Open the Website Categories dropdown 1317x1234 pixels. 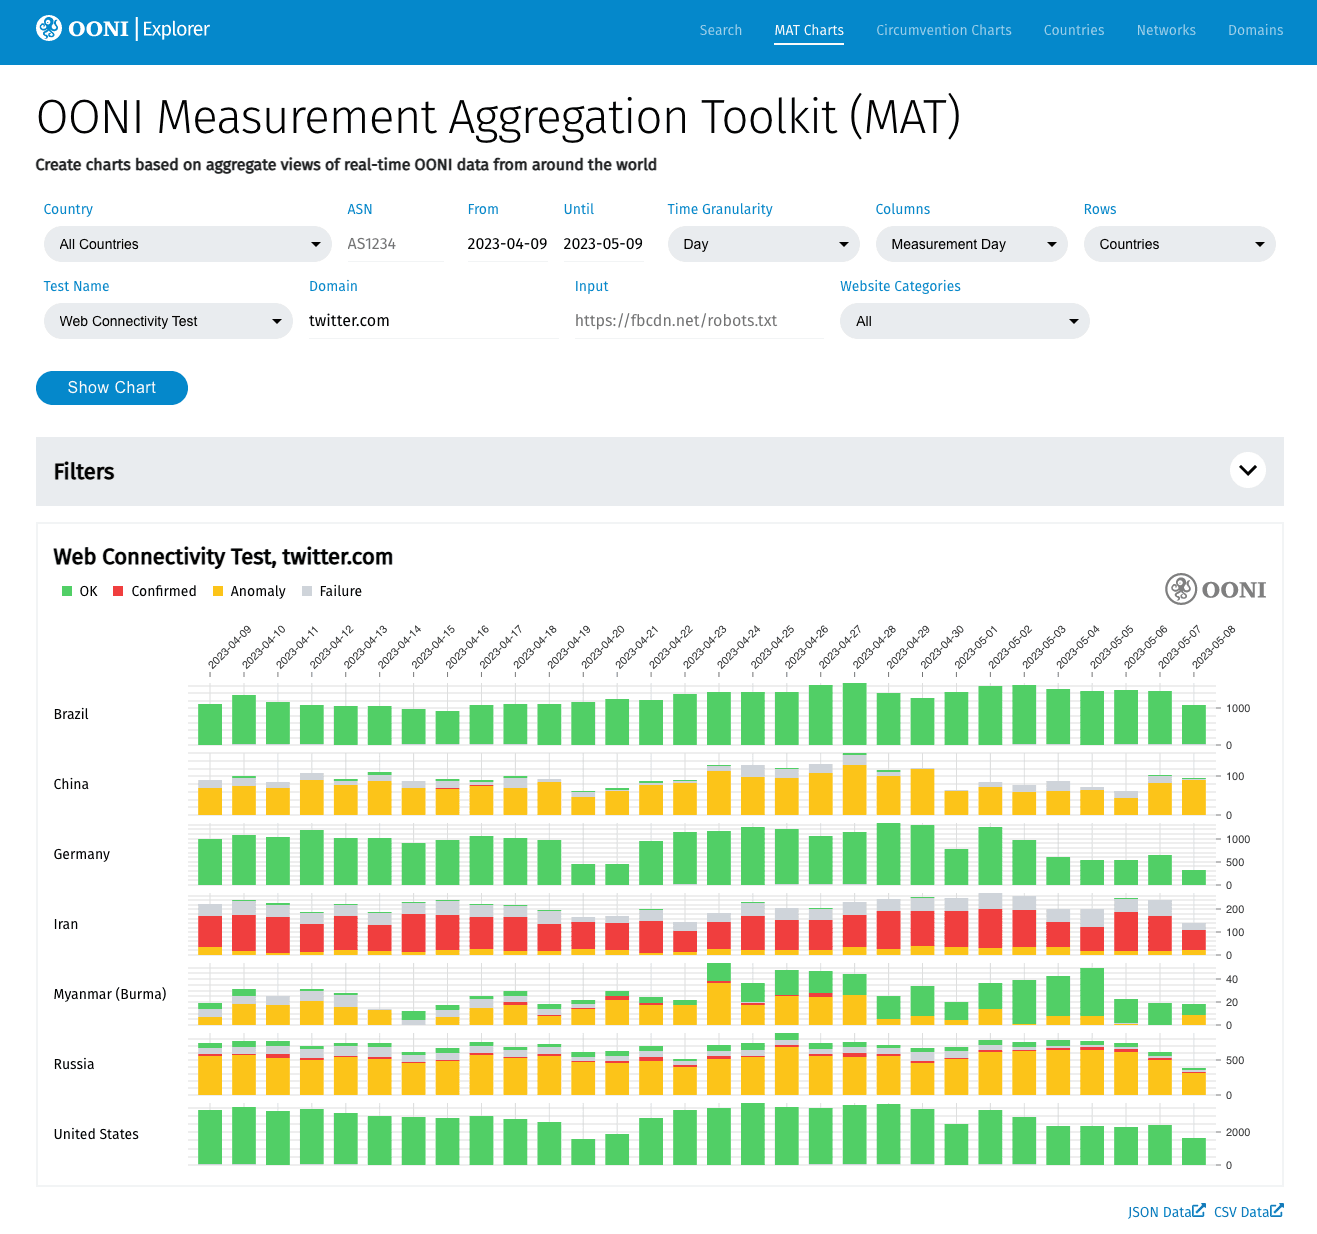pyautogui.click(x=964, y=321)
